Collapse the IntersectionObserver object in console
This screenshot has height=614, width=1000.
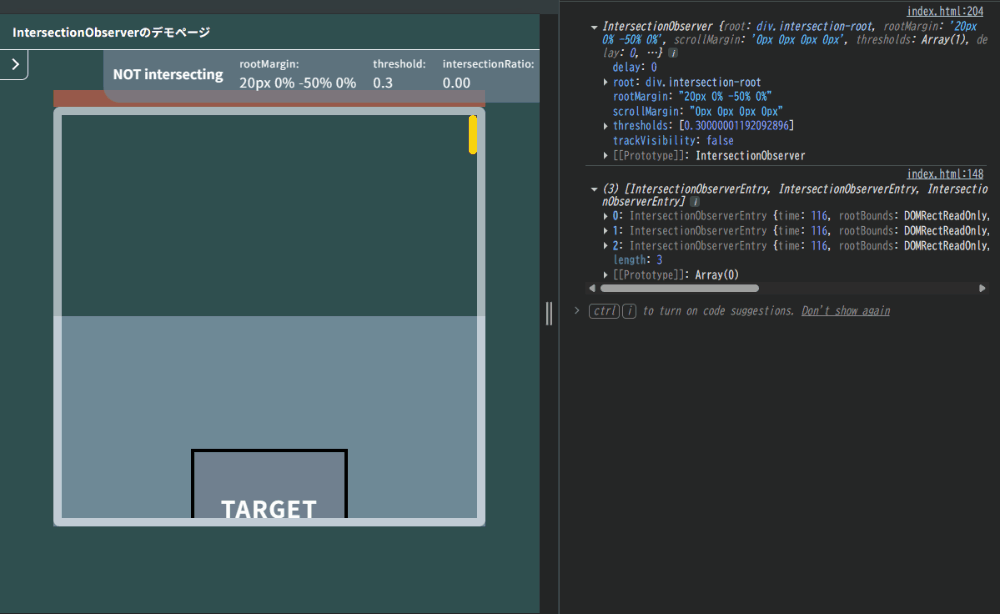click(595, 26)
